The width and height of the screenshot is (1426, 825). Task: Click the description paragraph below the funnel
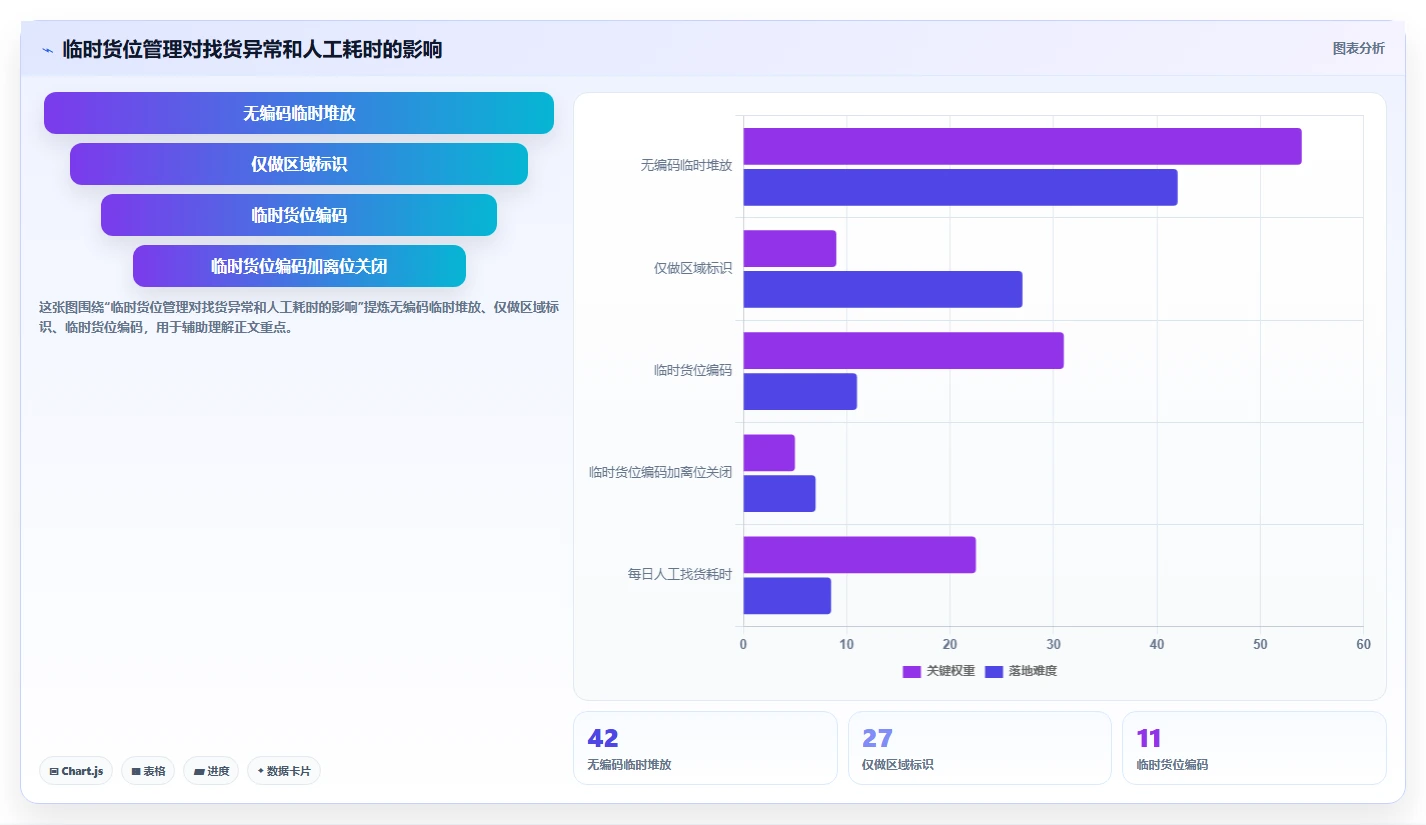298,317
